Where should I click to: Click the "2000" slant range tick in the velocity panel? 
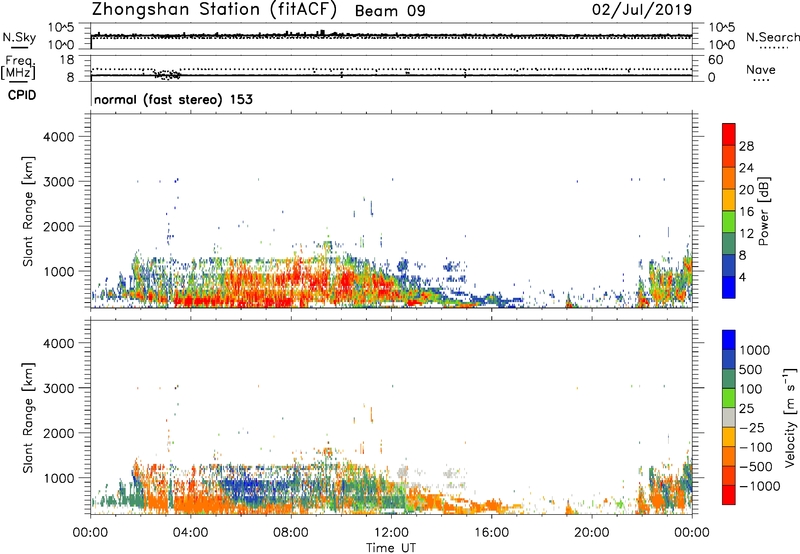point(58,433)
